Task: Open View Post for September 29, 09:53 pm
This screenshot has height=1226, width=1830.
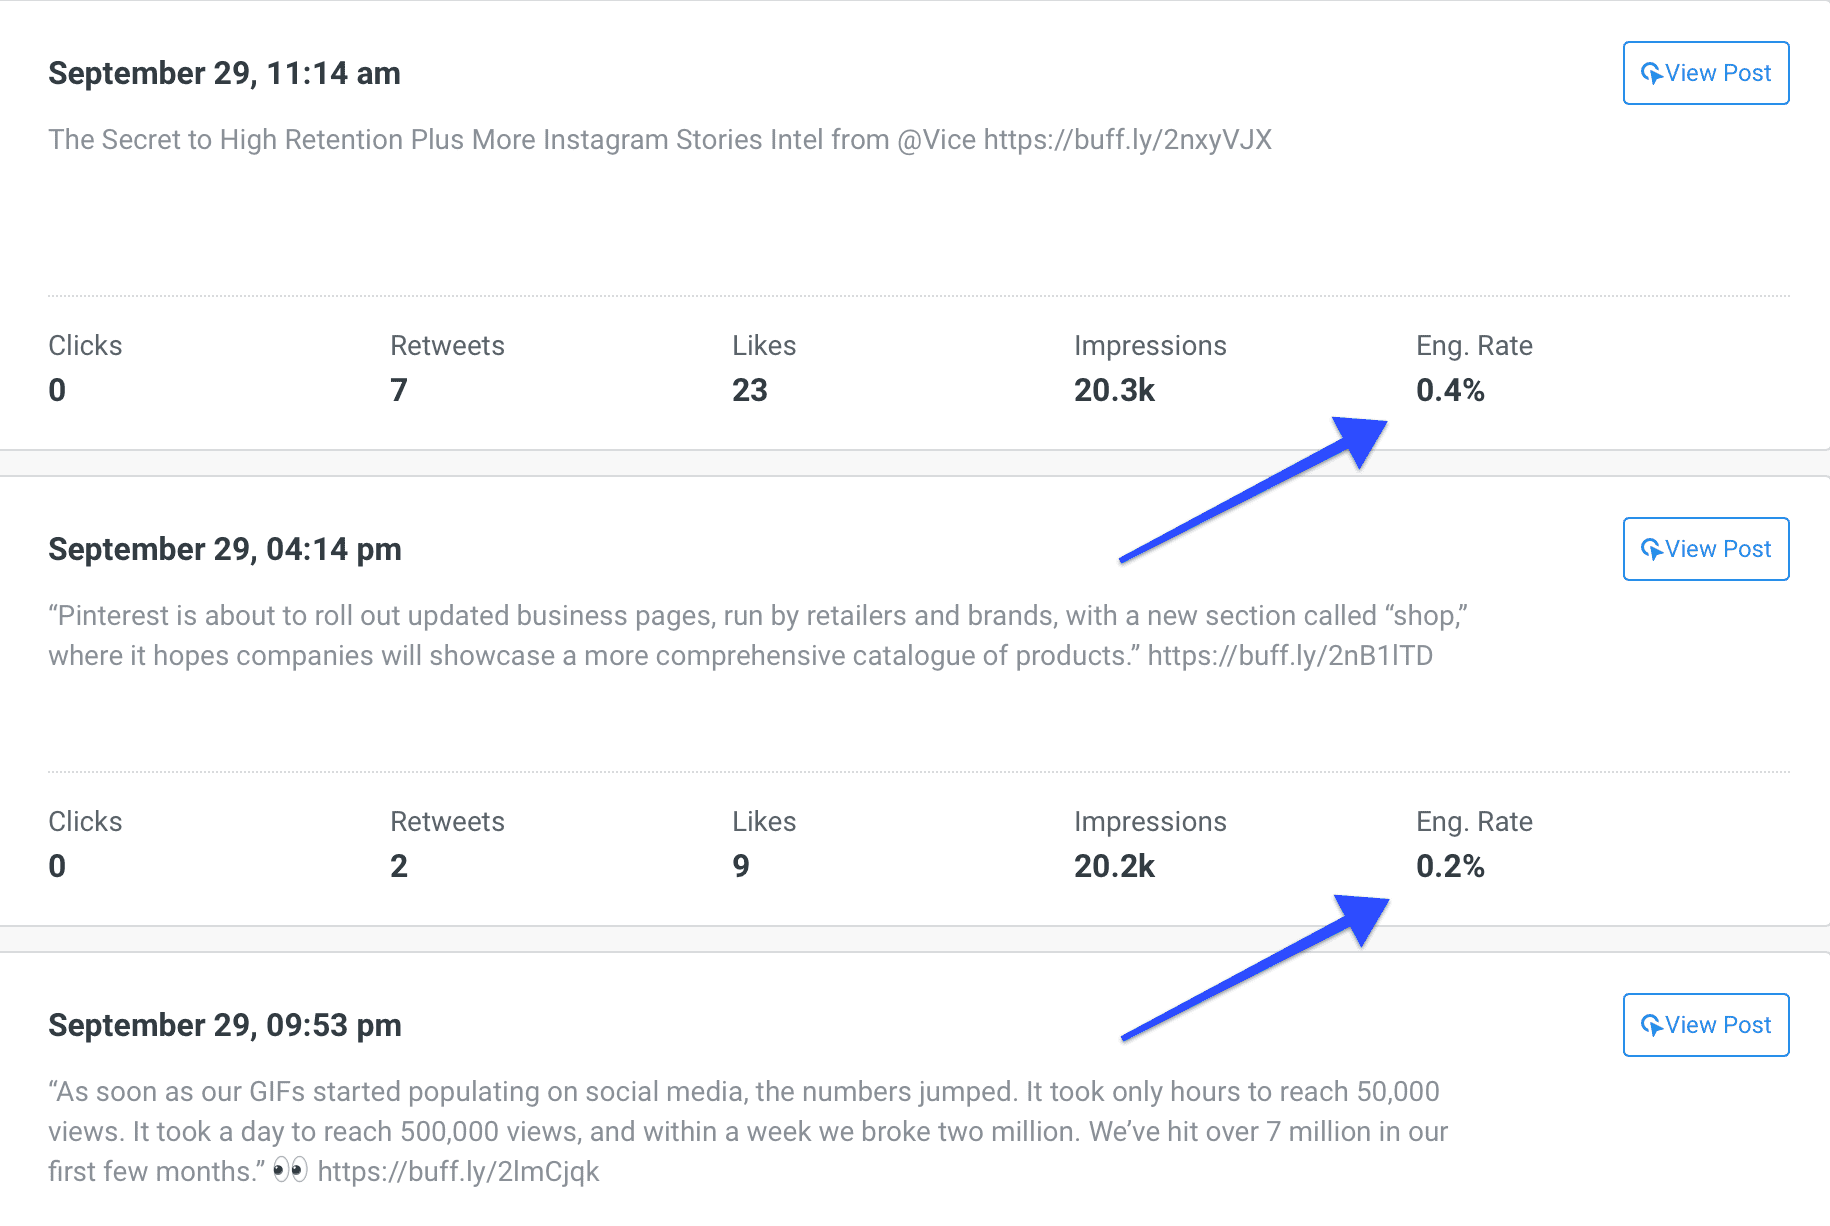Action: coord(1706,1025)
